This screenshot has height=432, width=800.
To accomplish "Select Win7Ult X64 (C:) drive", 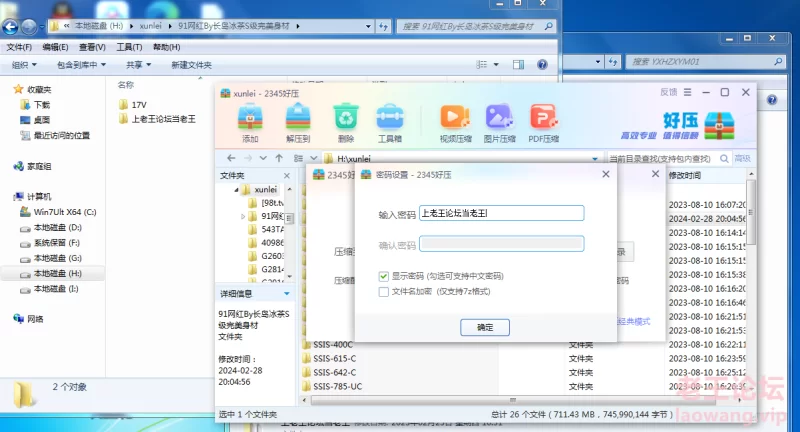I will 58,212.
